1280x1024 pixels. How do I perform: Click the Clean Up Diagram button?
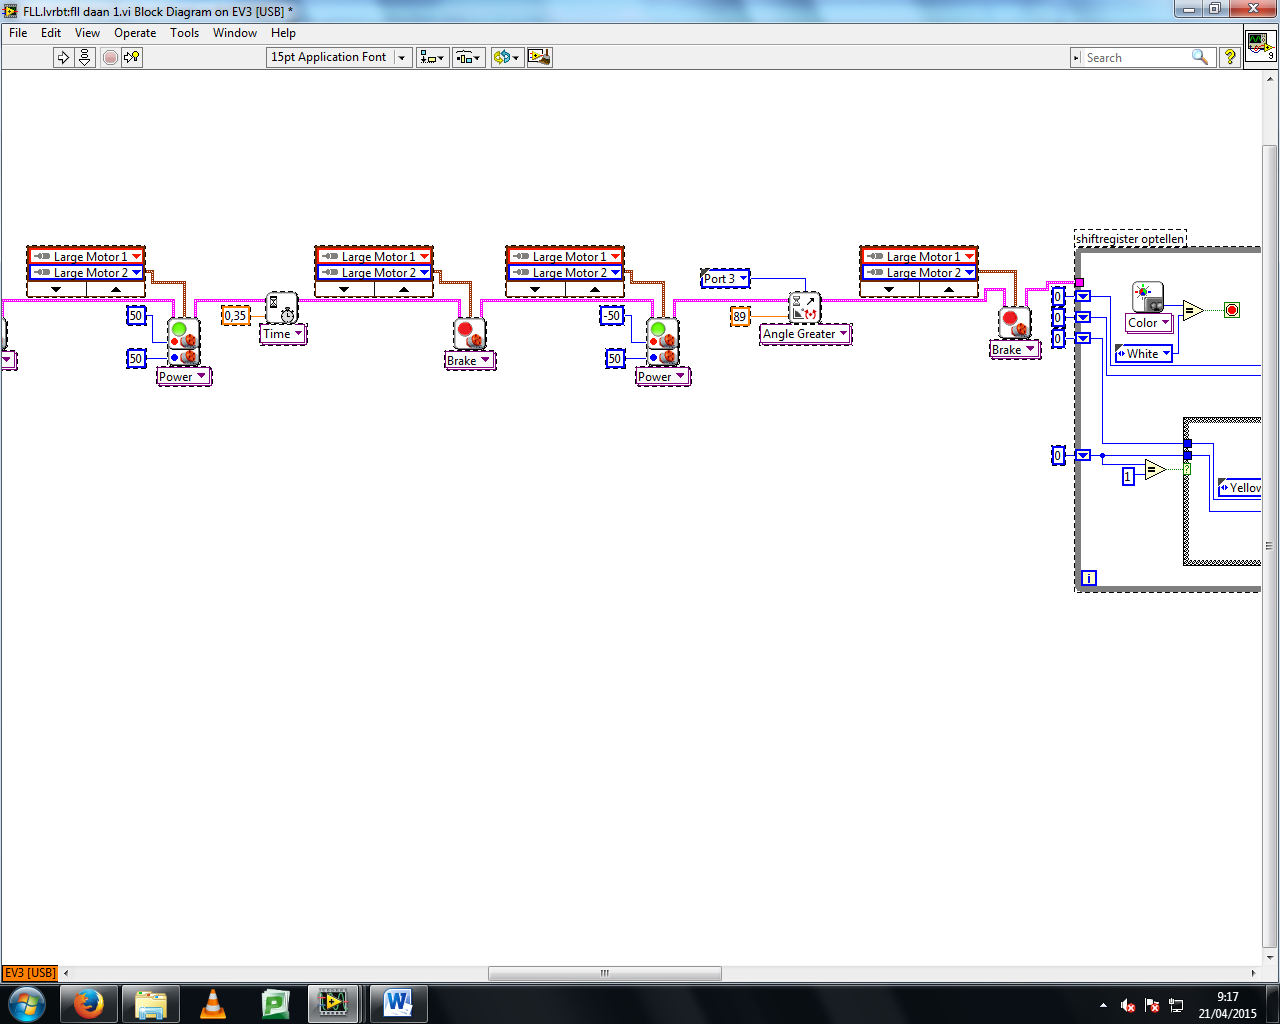(540, 58)
